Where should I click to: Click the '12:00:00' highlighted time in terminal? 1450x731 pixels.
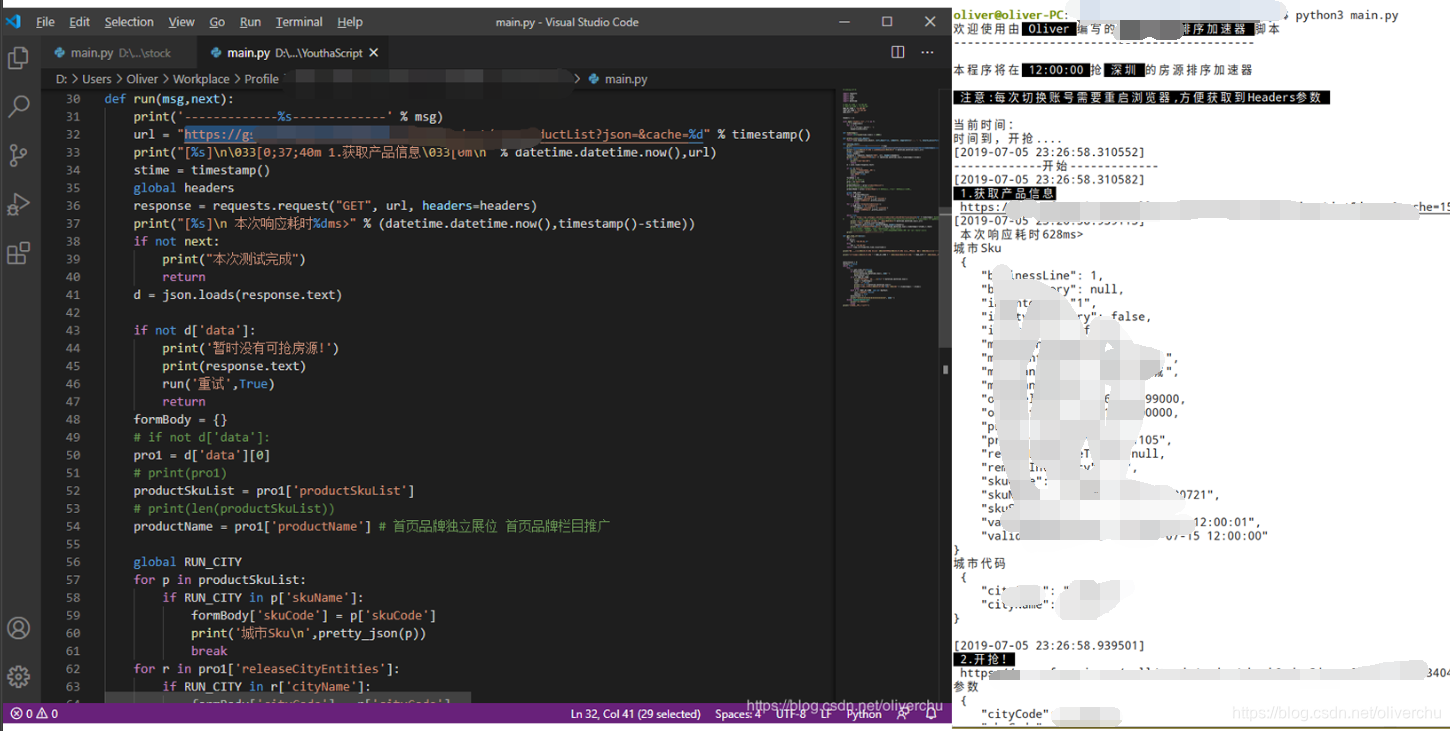1055,70
